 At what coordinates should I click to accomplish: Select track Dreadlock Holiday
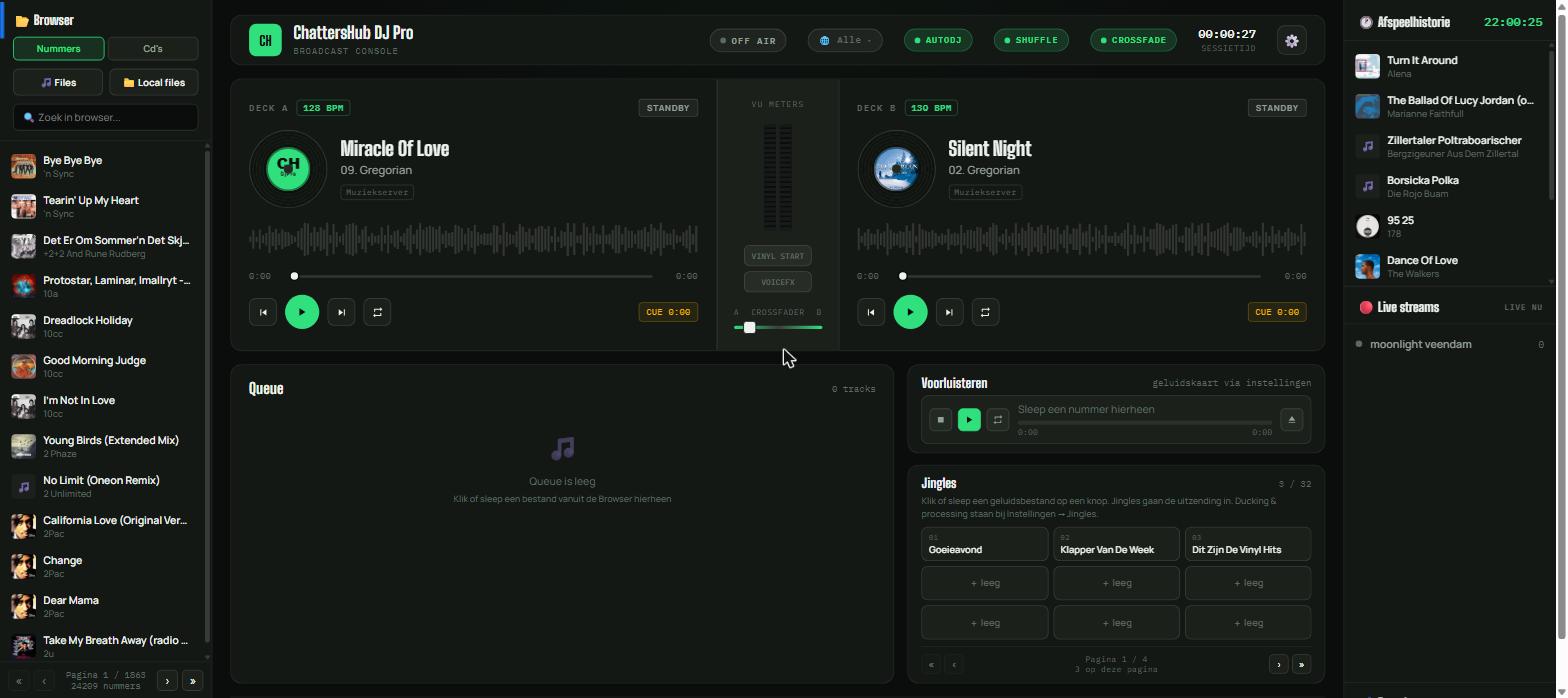tap(105, 326)
